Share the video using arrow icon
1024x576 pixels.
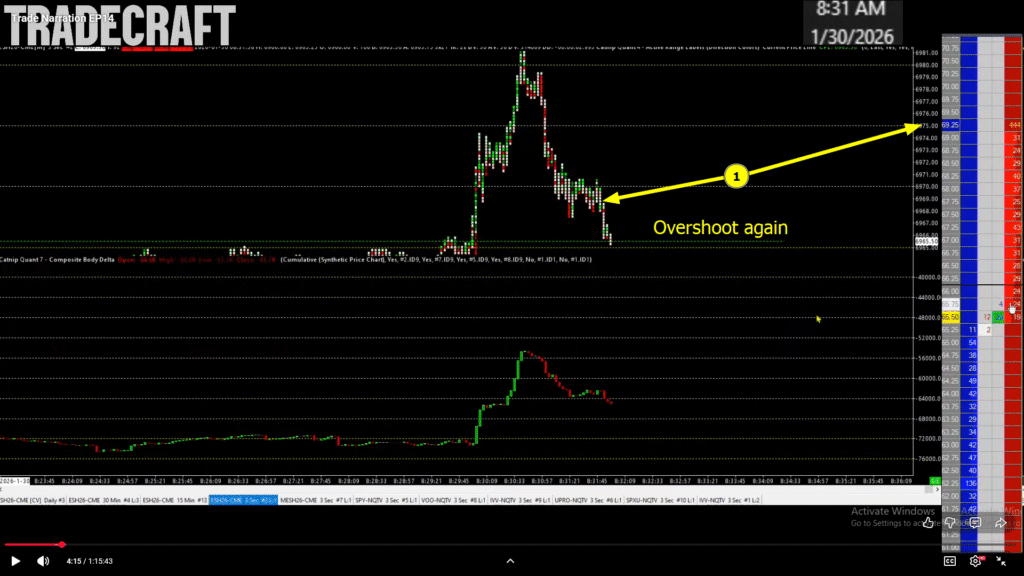coord(1000,522)
